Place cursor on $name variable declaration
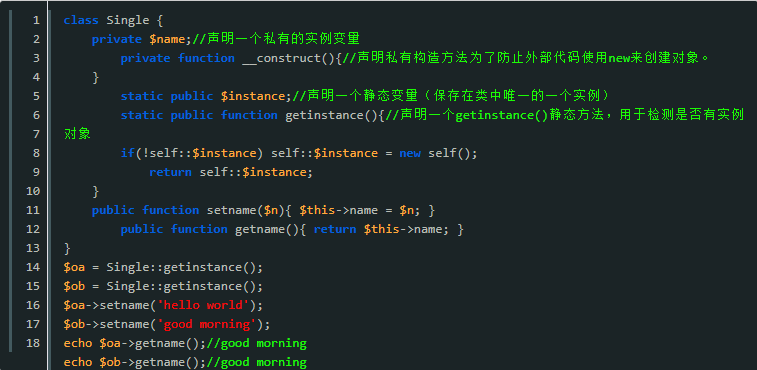This screenshot has width=757, height=370. click(167, 39)
